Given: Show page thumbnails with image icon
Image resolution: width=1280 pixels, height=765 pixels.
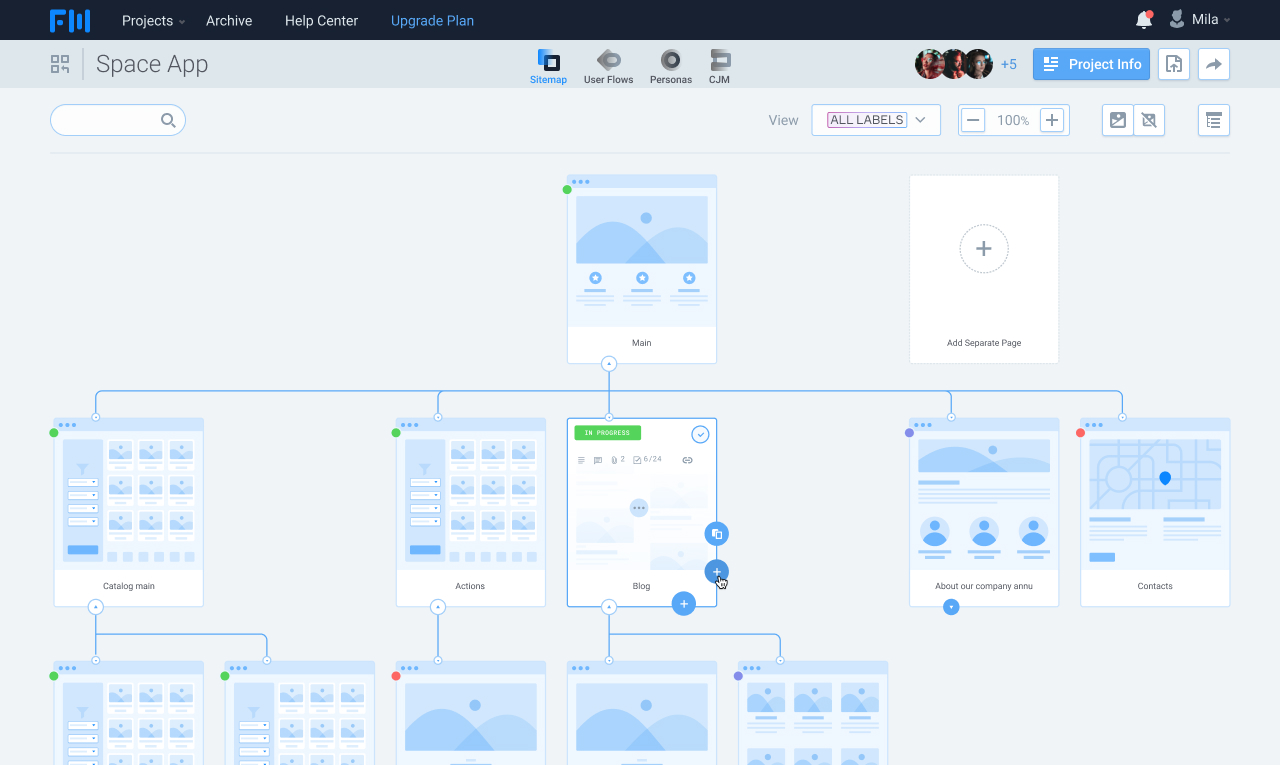Looking at the screenshot, I should point(1118,120).
